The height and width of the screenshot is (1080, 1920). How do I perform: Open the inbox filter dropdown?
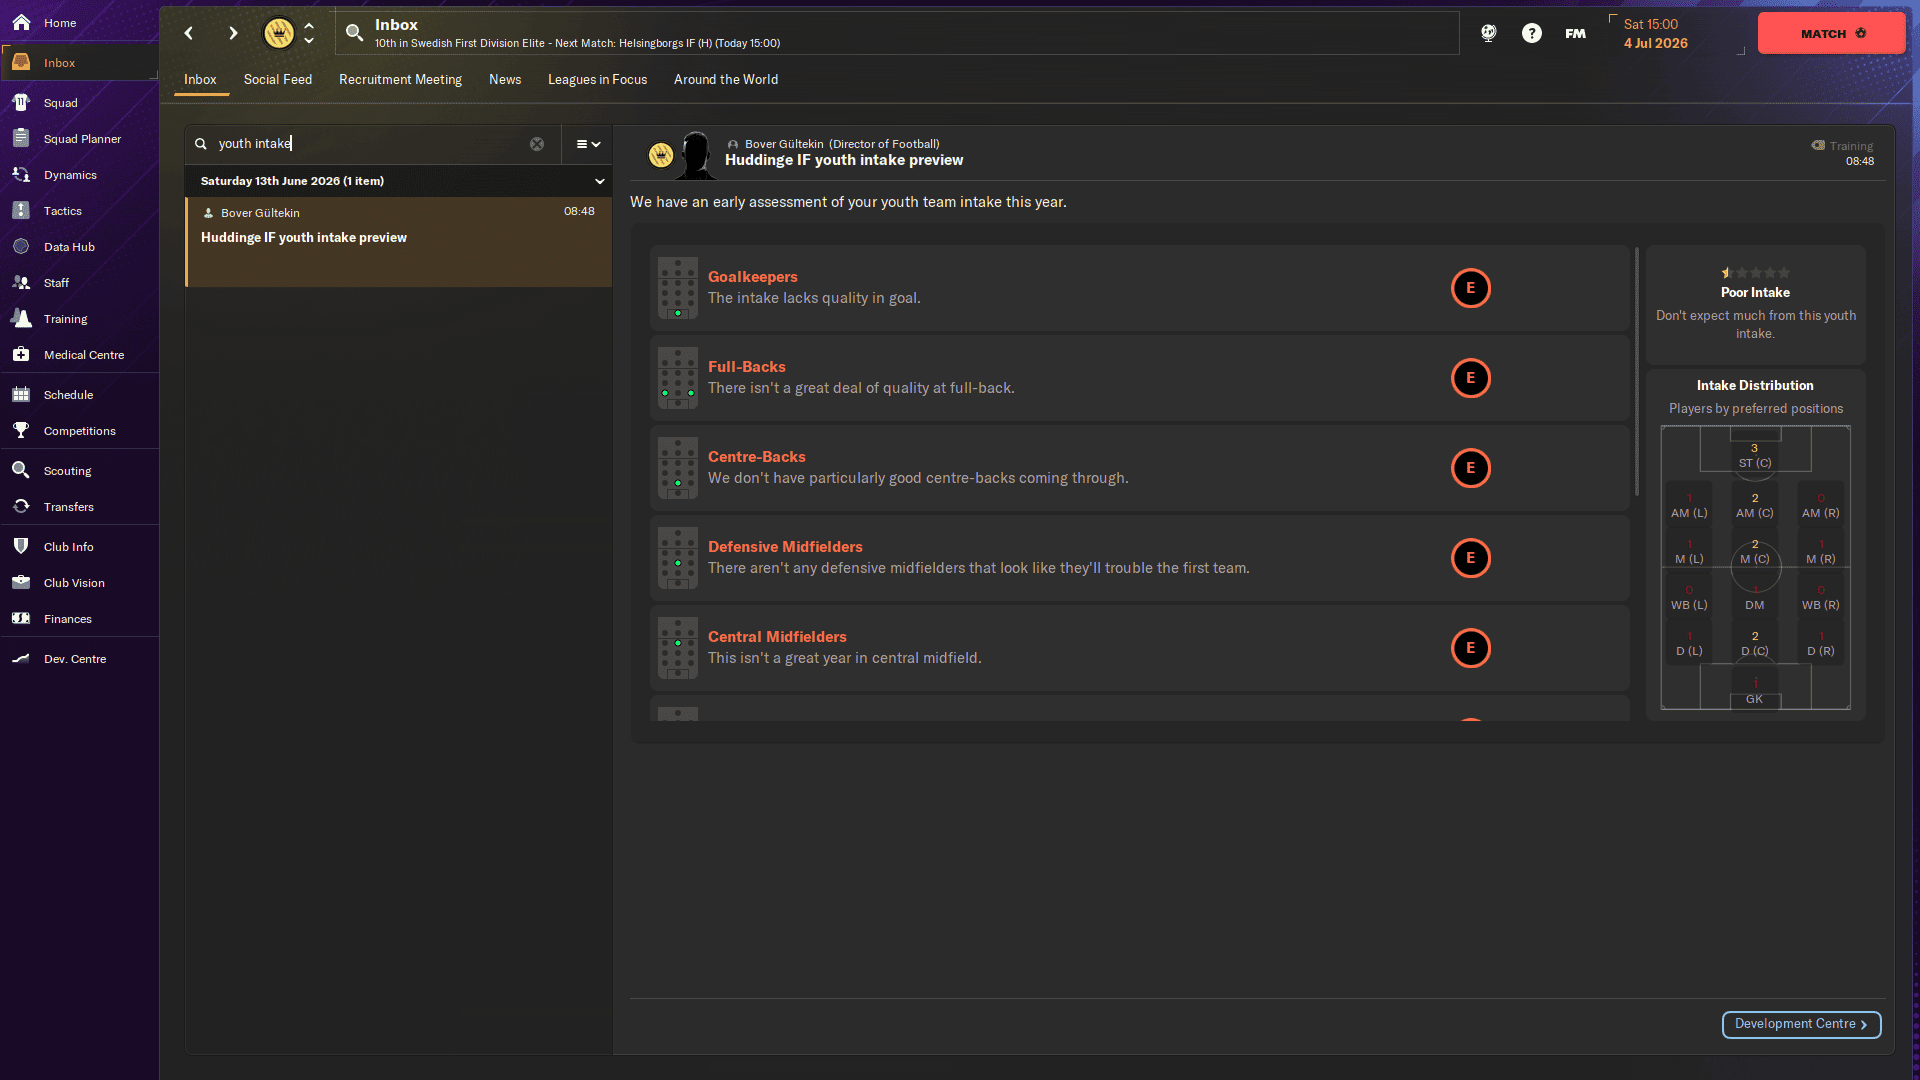pyautogui.click(x=588, y=144)
